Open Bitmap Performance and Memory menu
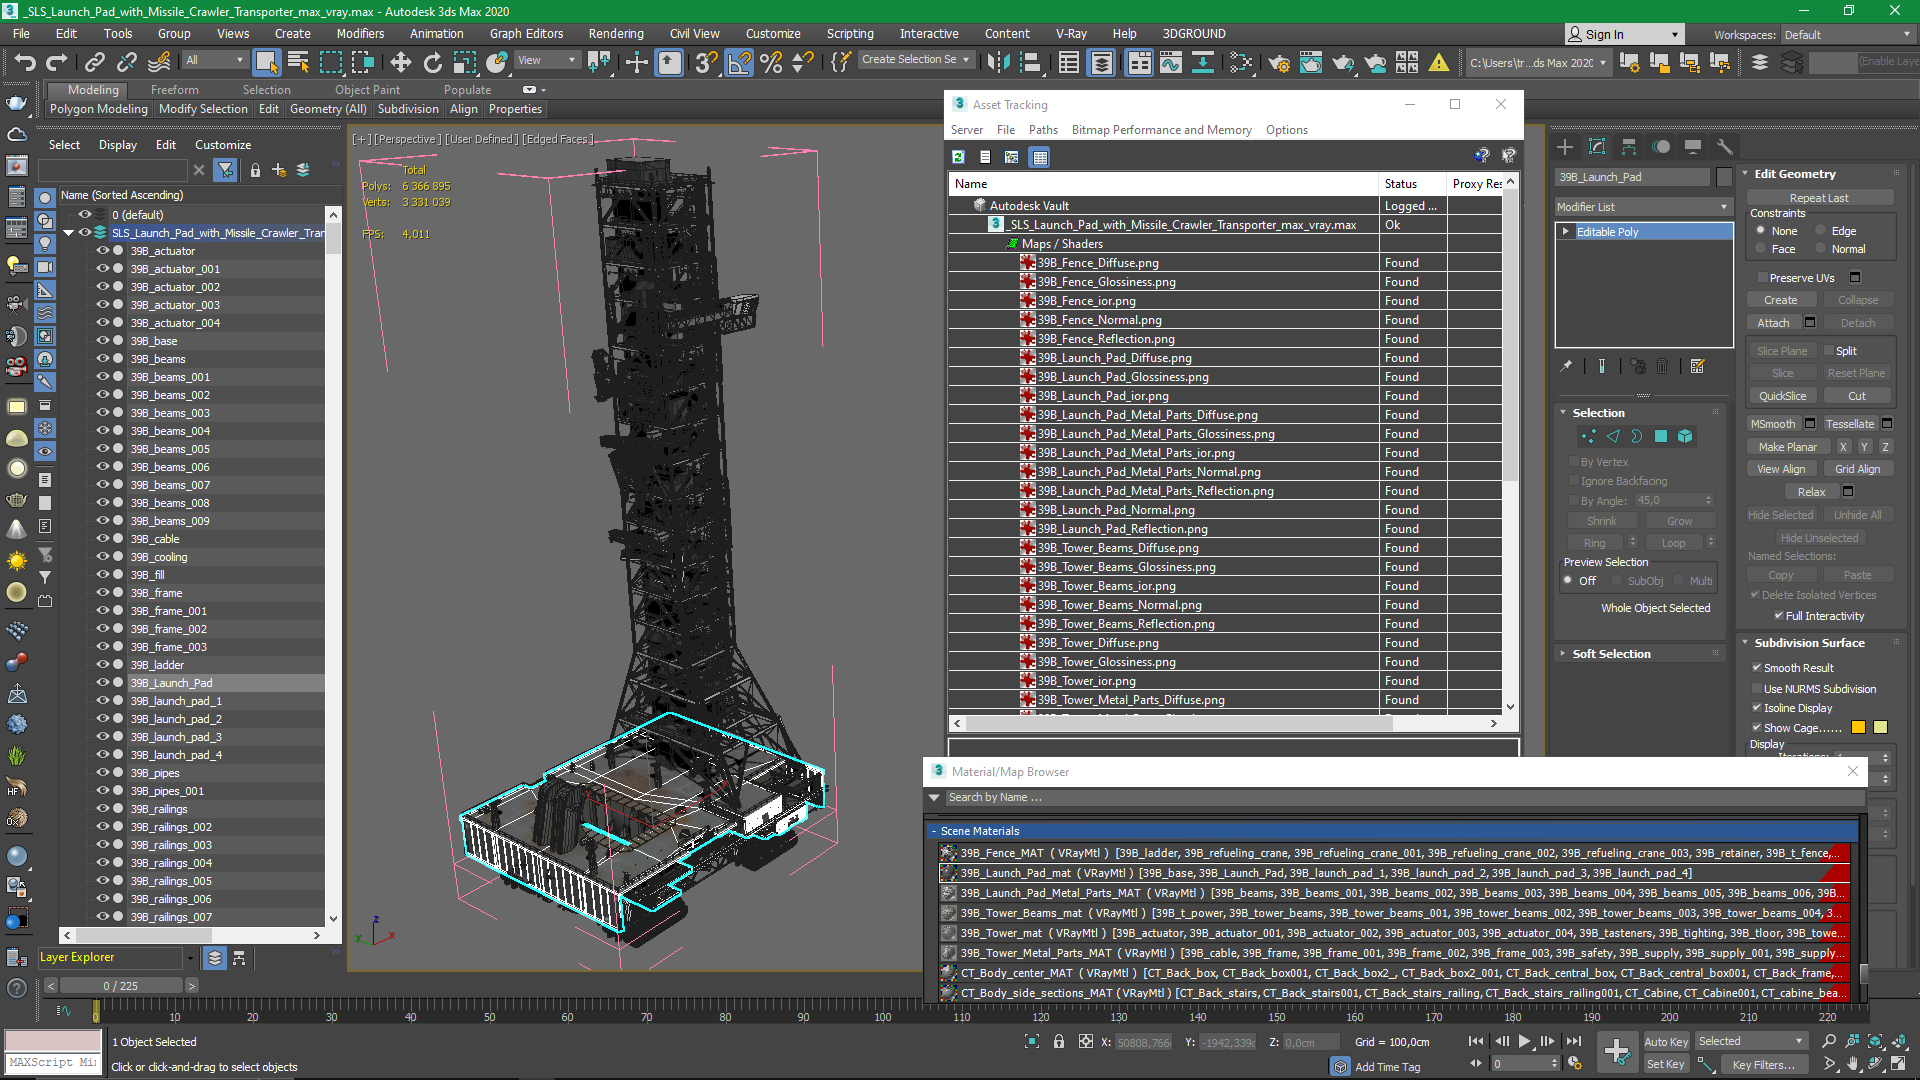The image size is (1920, 1080). pos(1161,130)
